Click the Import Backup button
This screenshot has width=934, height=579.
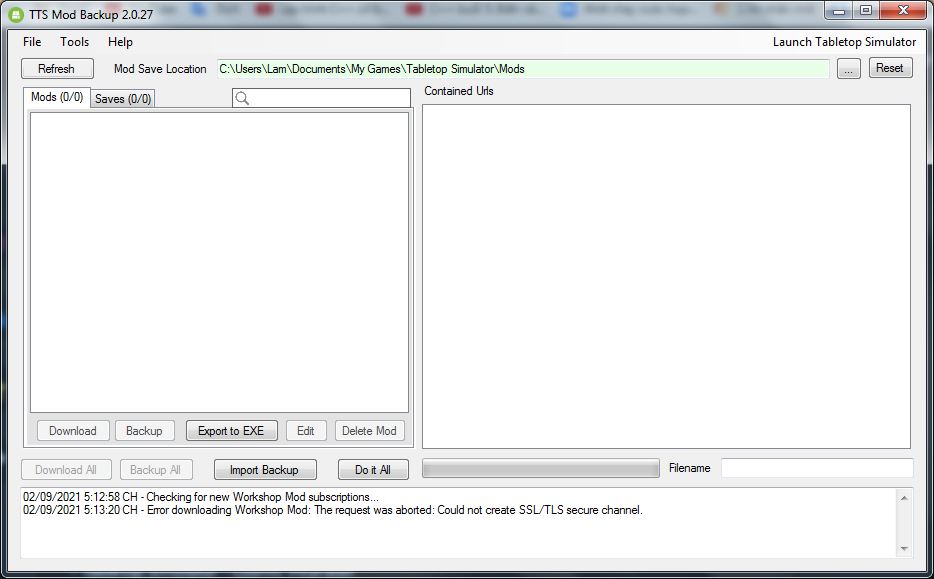264,470
